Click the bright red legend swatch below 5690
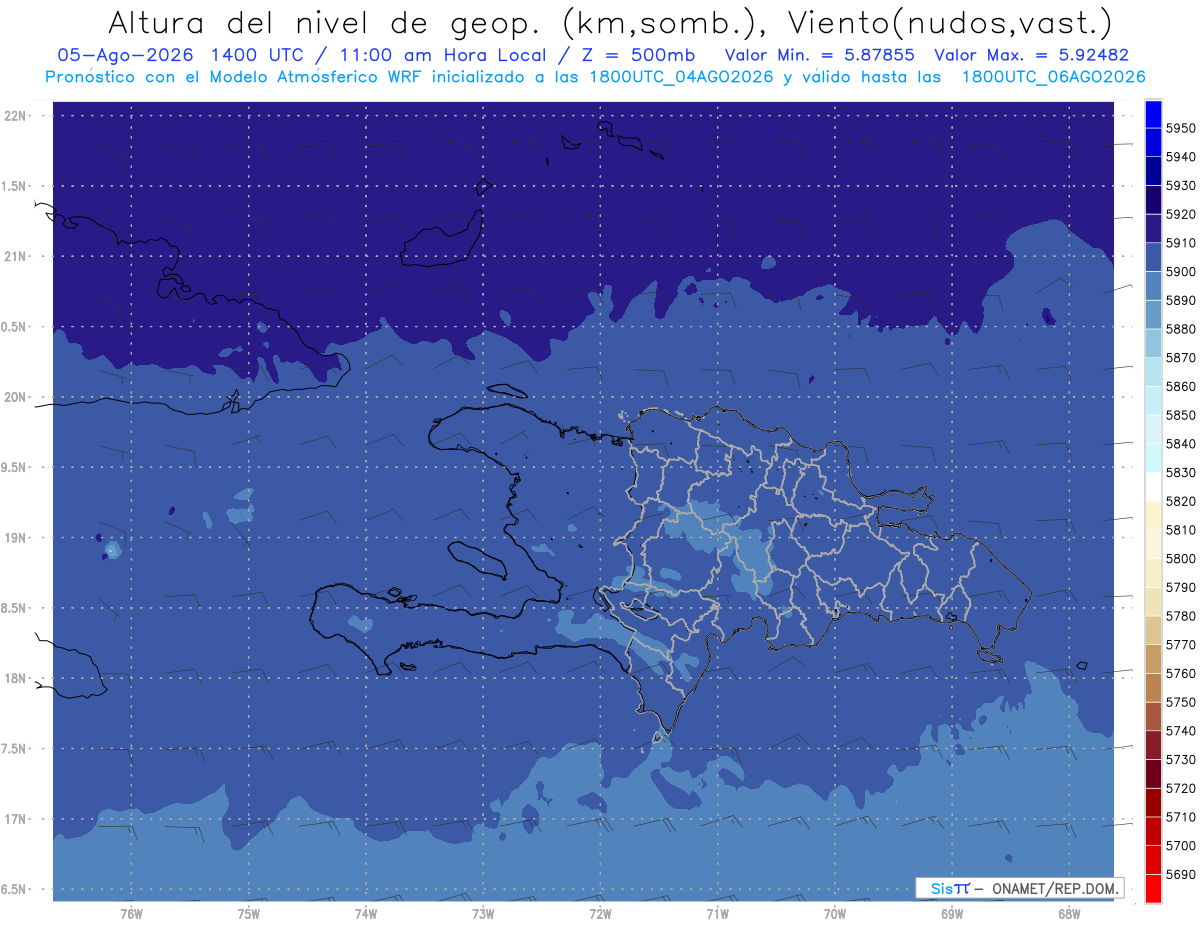The width and height of the screenshot is (1200, 927). [x=1153, y=888]
